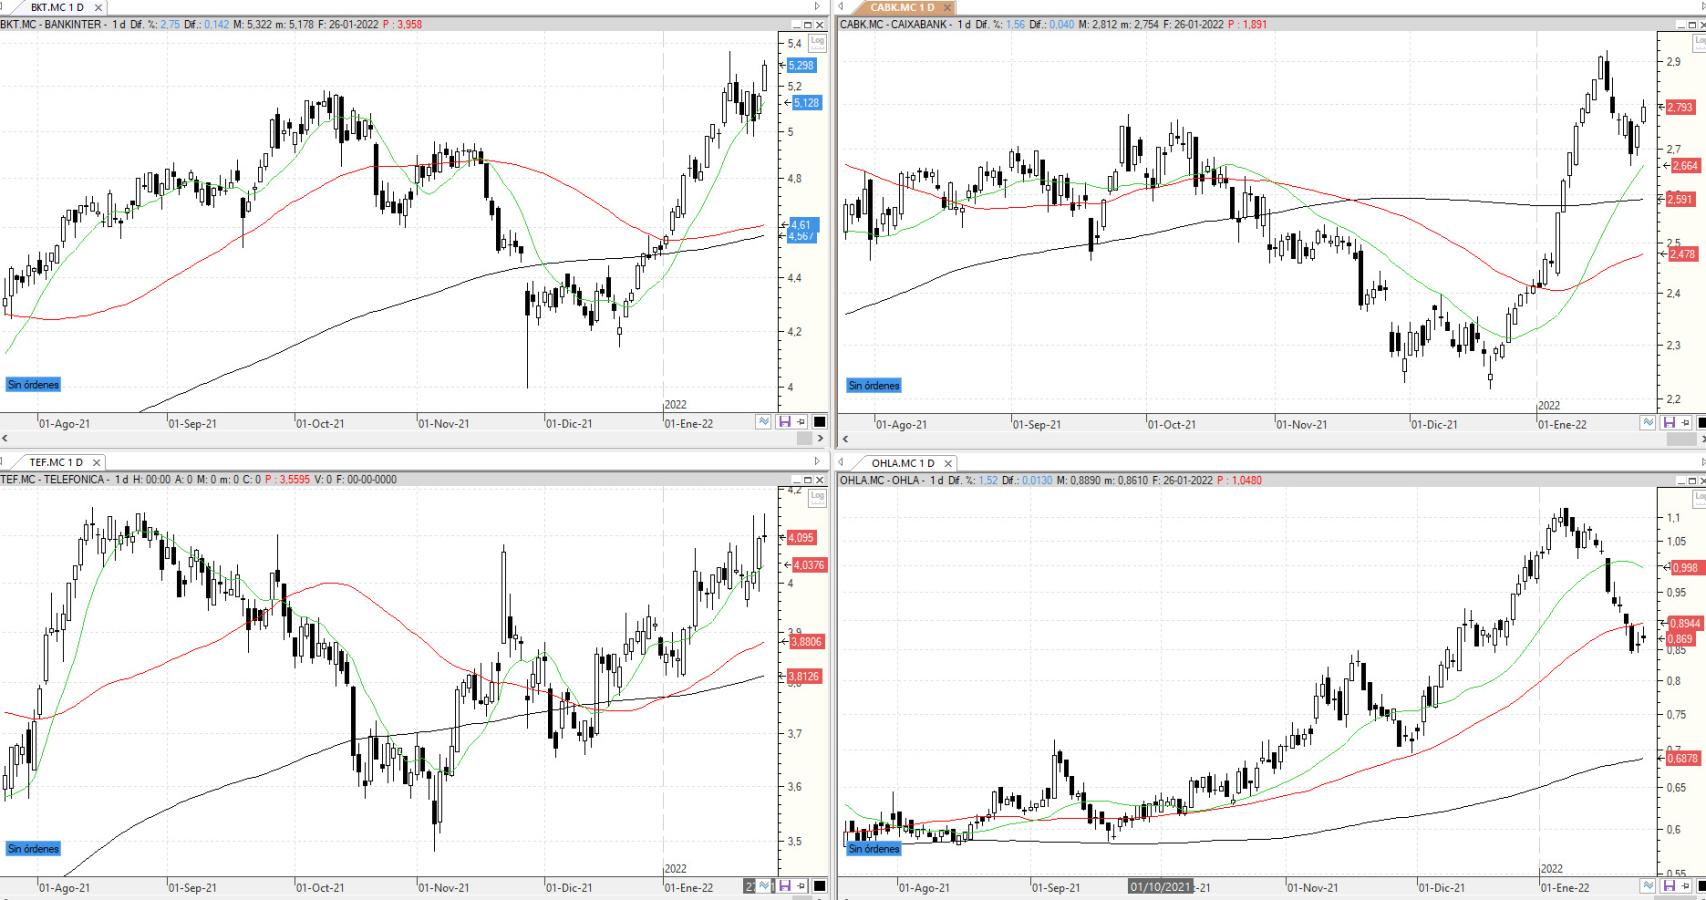Click OHLA price label 0,998
The height and width of the screenshot is (900, 1706).
point(1685,568)
